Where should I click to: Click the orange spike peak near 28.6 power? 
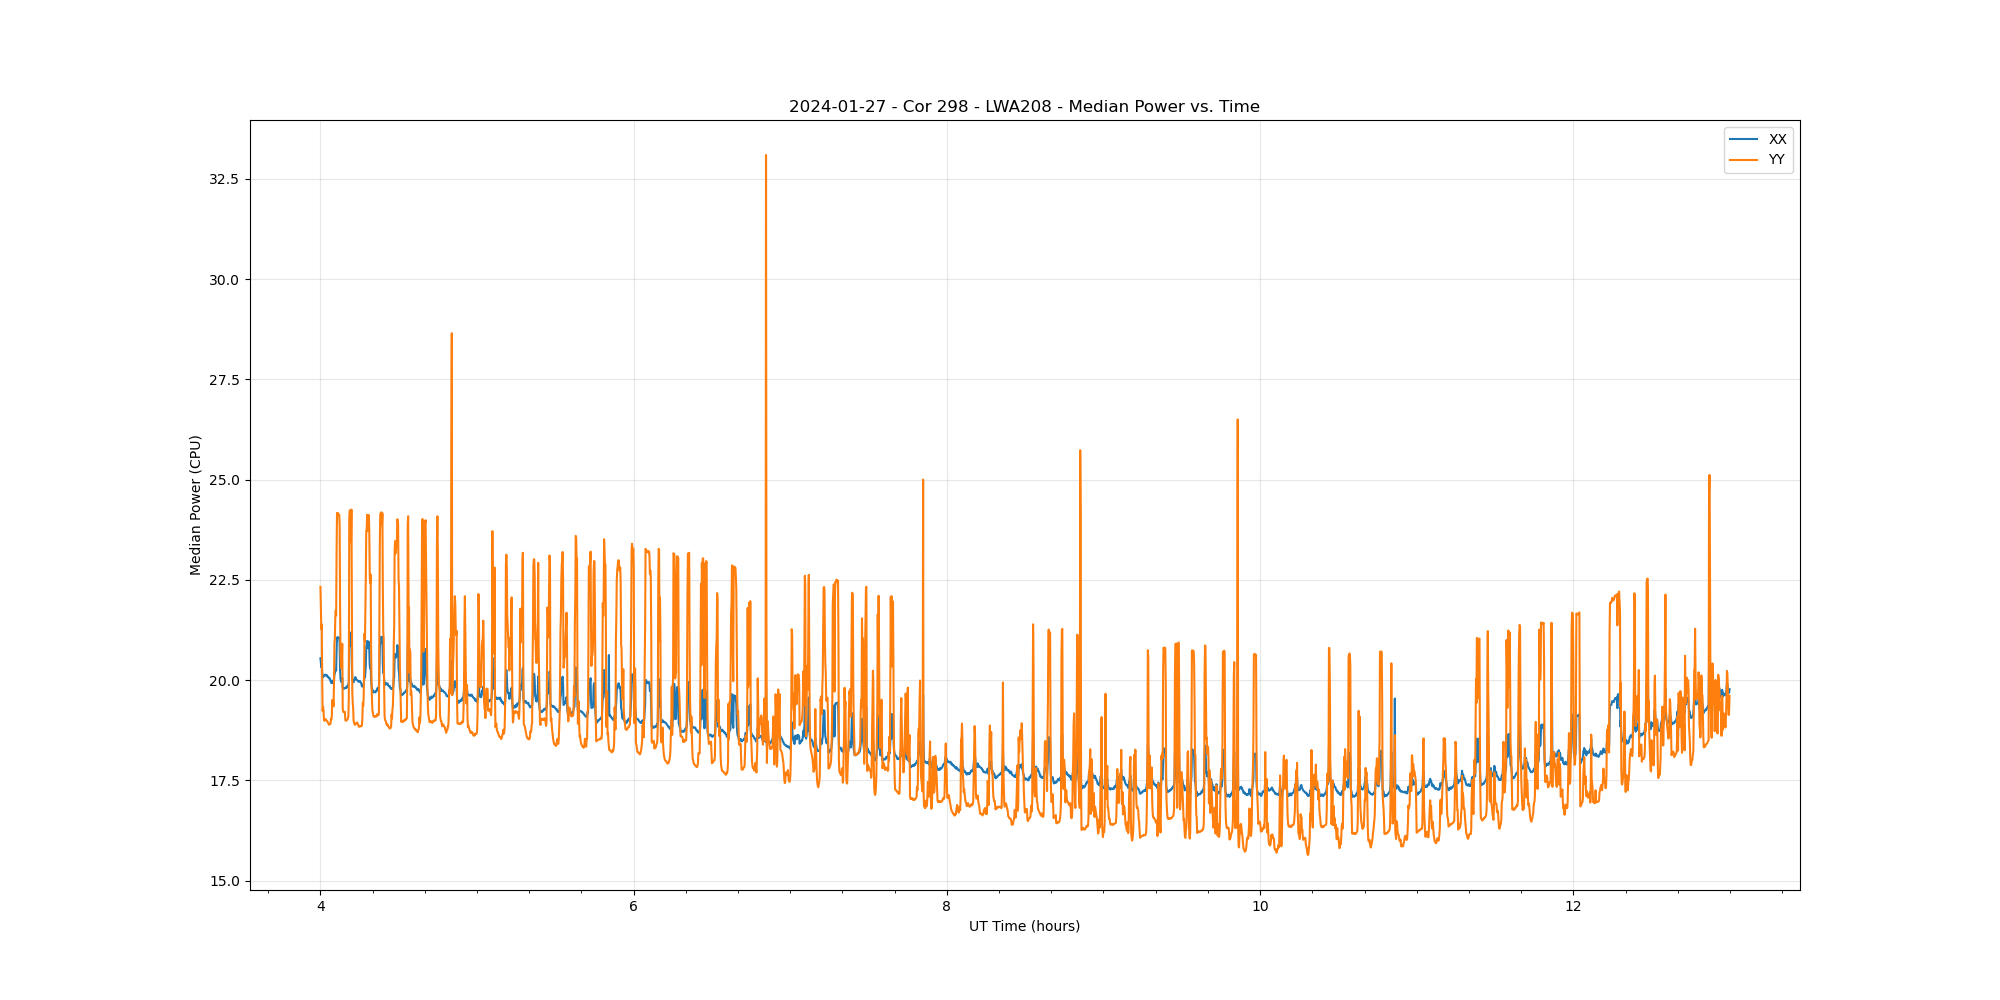pos(451,334)
